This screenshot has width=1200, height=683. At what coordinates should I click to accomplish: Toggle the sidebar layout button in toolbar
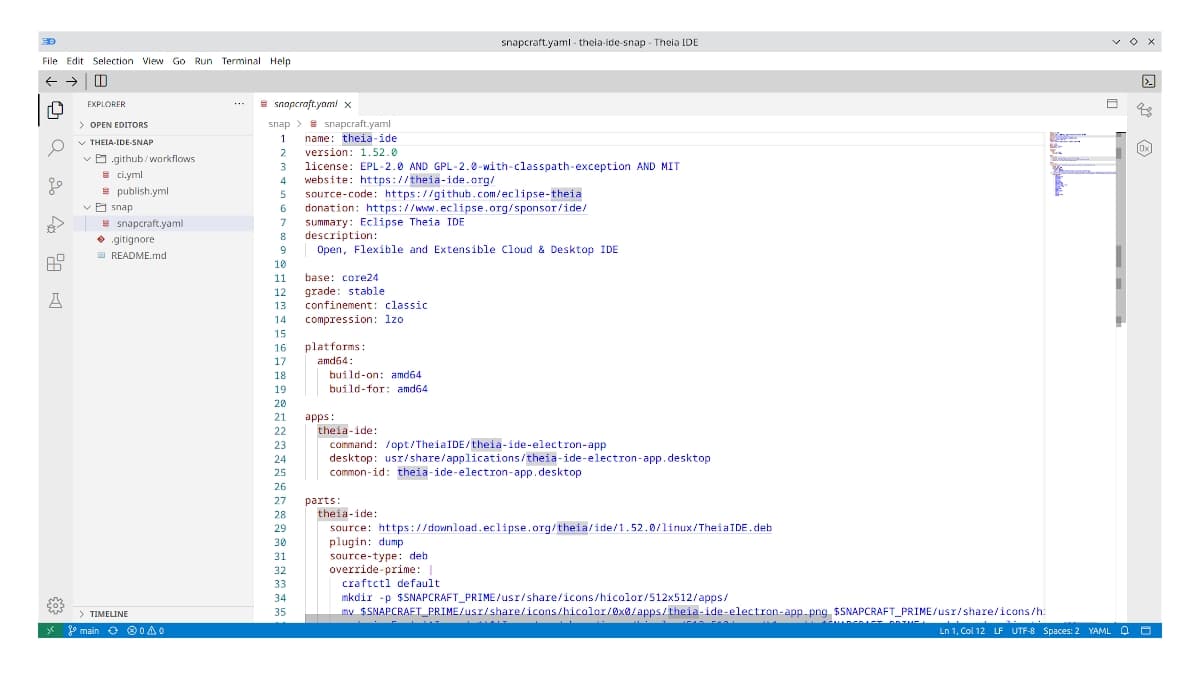(101, 81)
